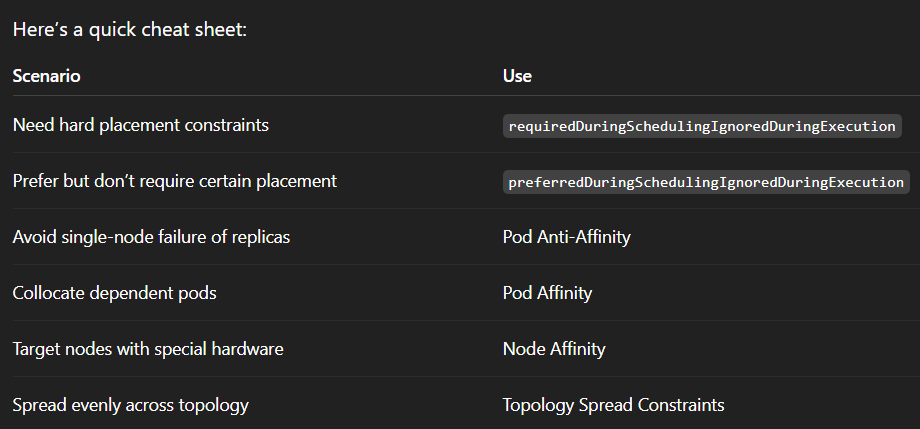
Task: Click the 'Here's a quick cheat sheet' text
Action: 129,29
